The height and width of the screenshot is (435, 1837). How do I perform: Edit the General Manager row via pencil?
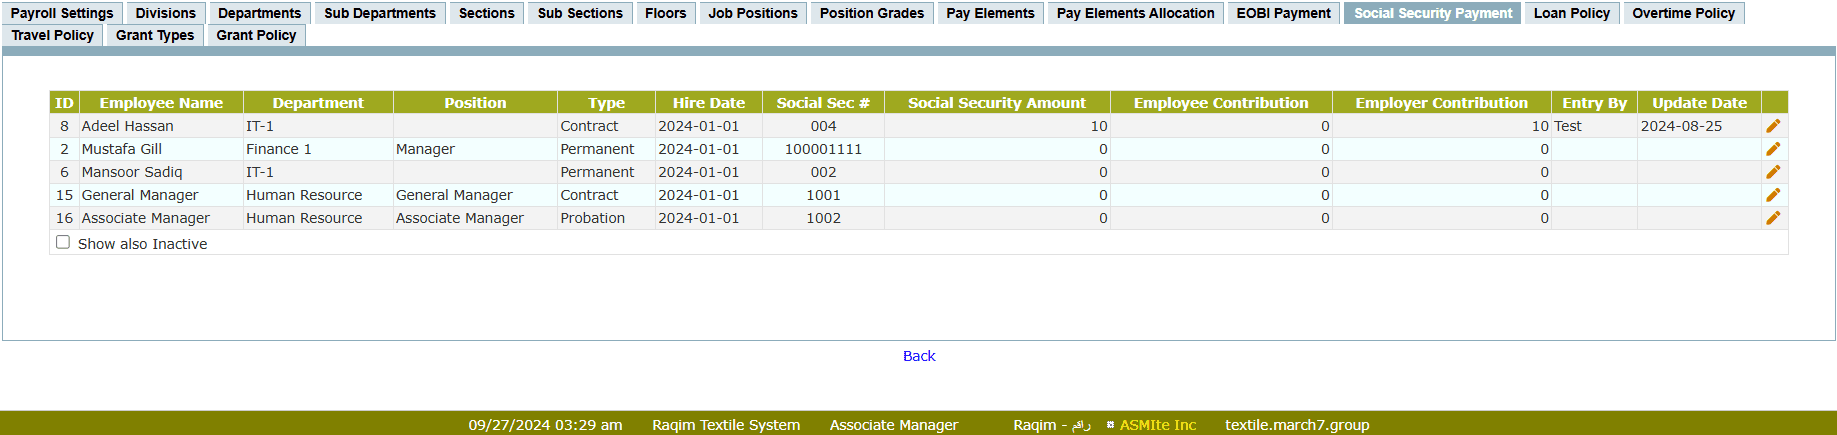point(1773,195)
